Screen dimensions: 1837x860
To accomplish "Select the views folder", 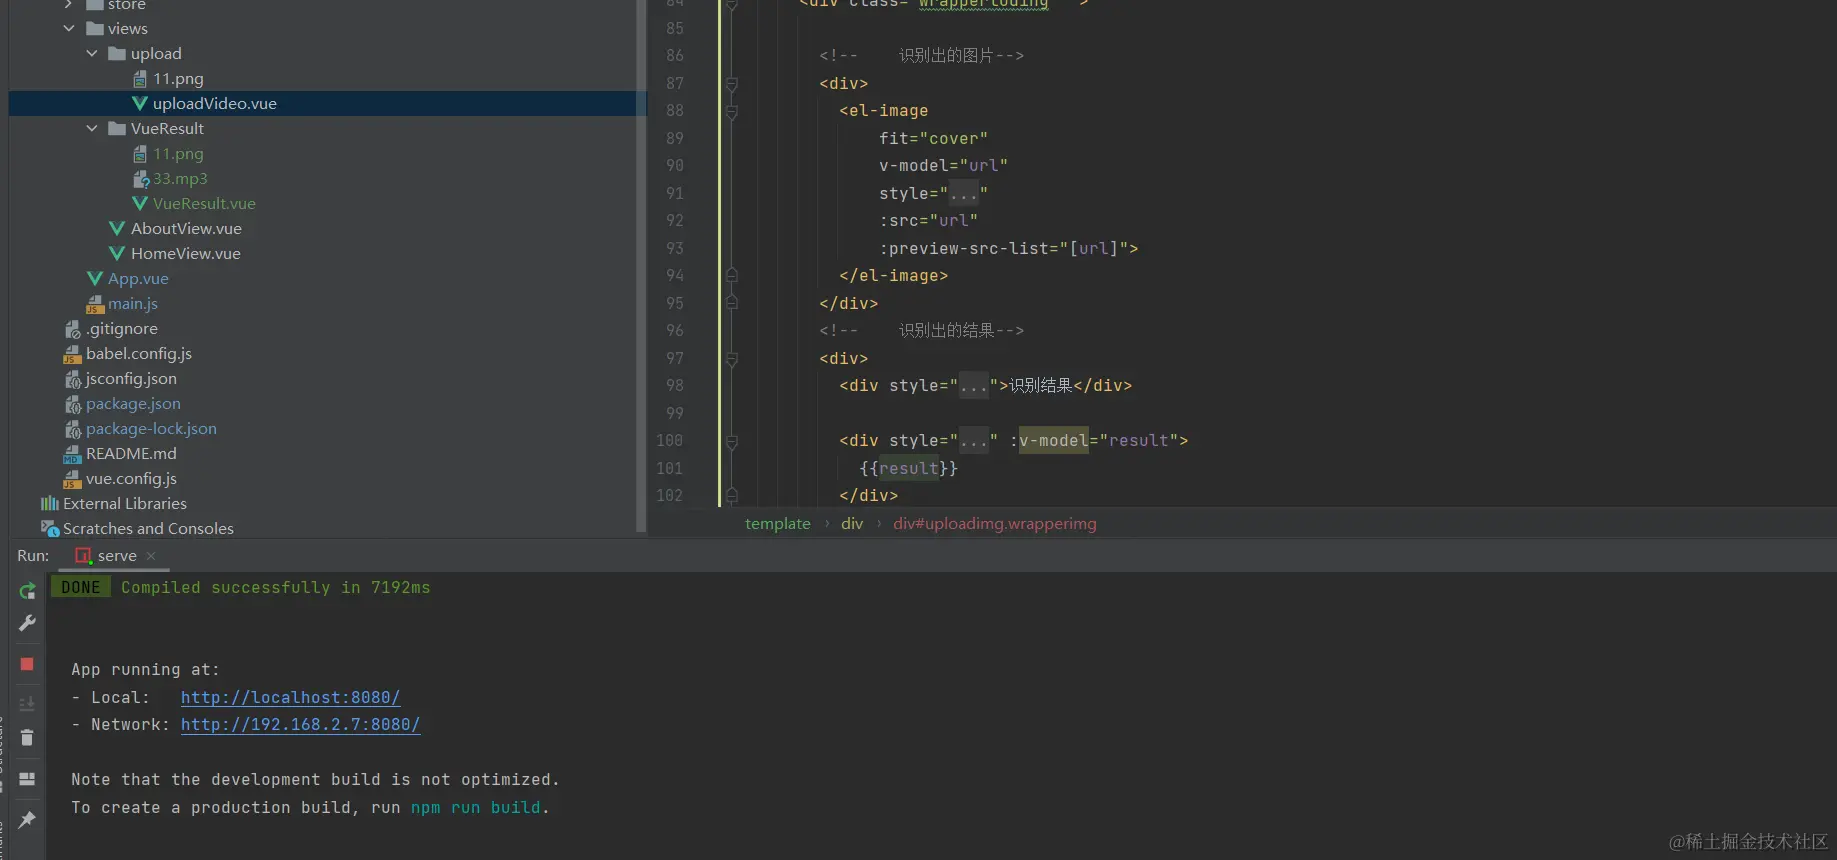I will pyautogui.click(x=127, y=28).
